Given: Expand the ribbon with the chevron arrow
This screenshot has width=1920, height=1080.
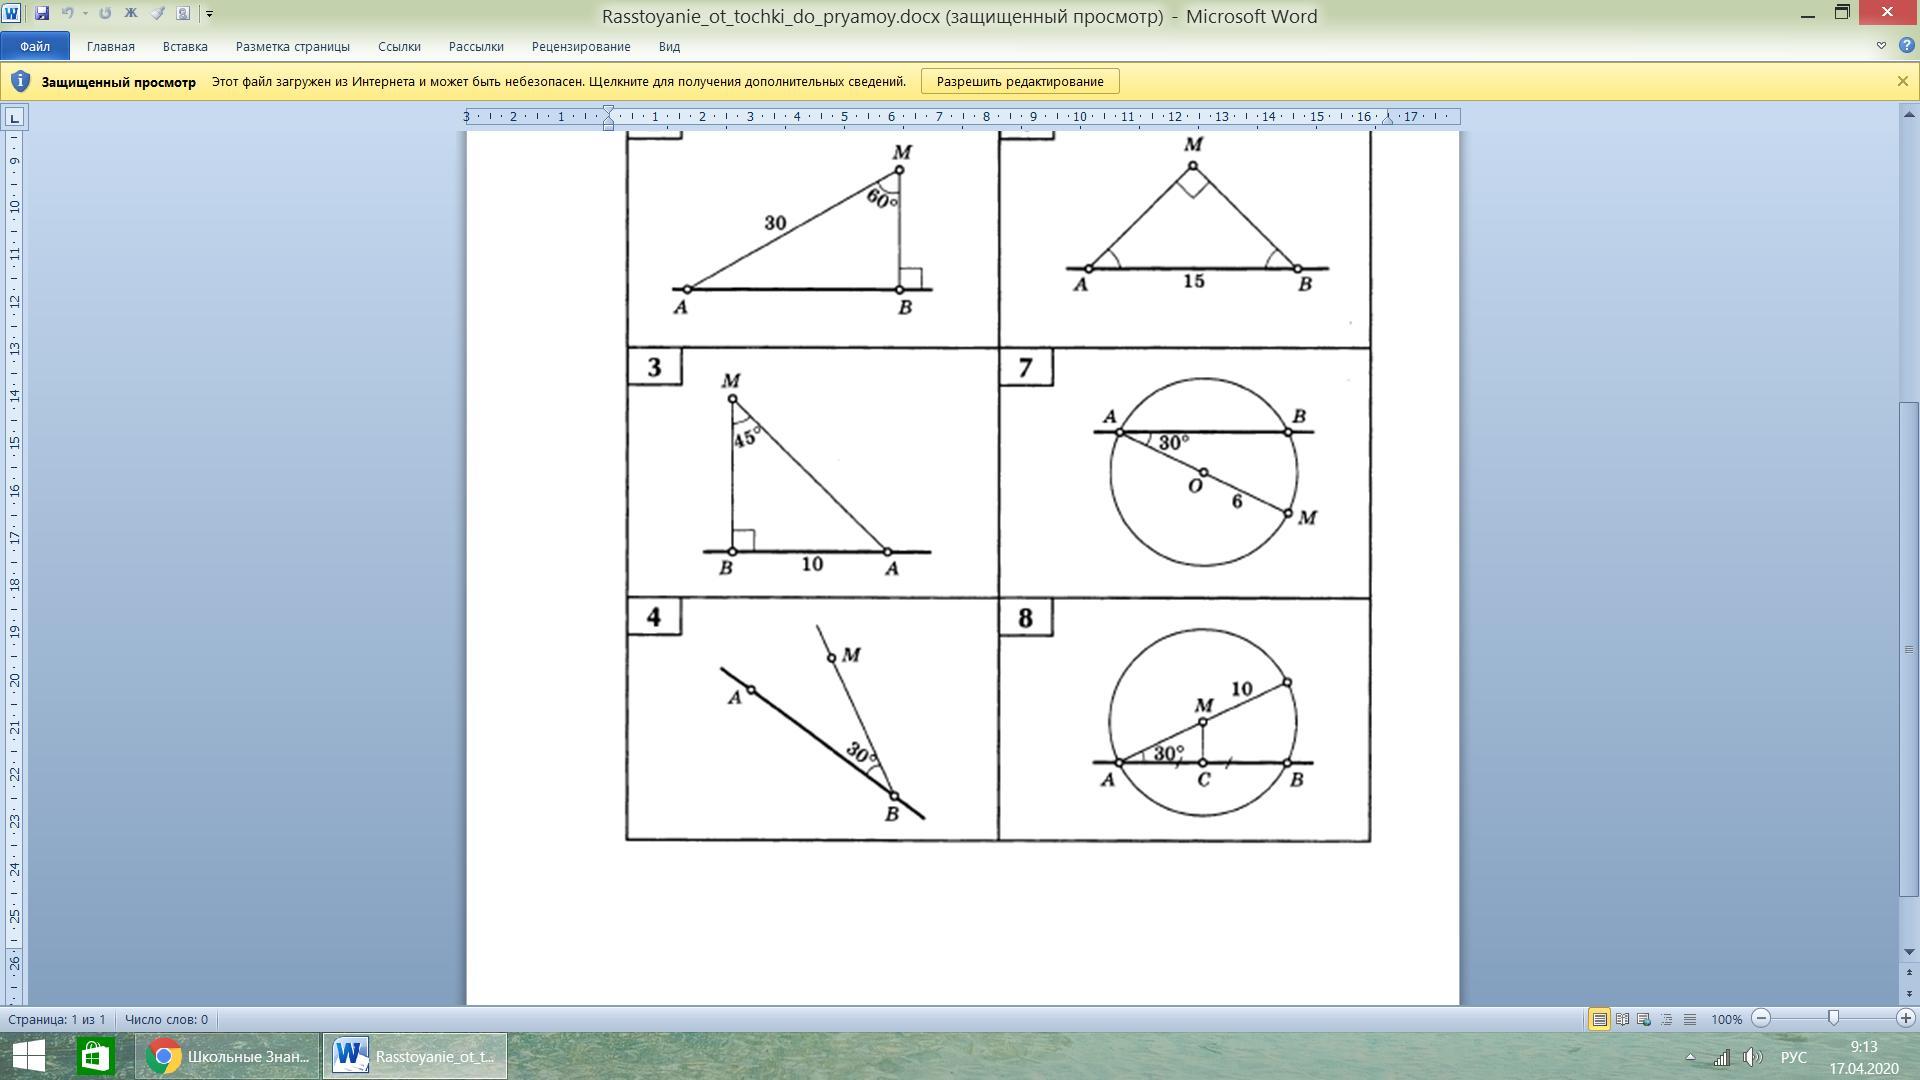Looking at the screenshot, I should point(1880,46).
